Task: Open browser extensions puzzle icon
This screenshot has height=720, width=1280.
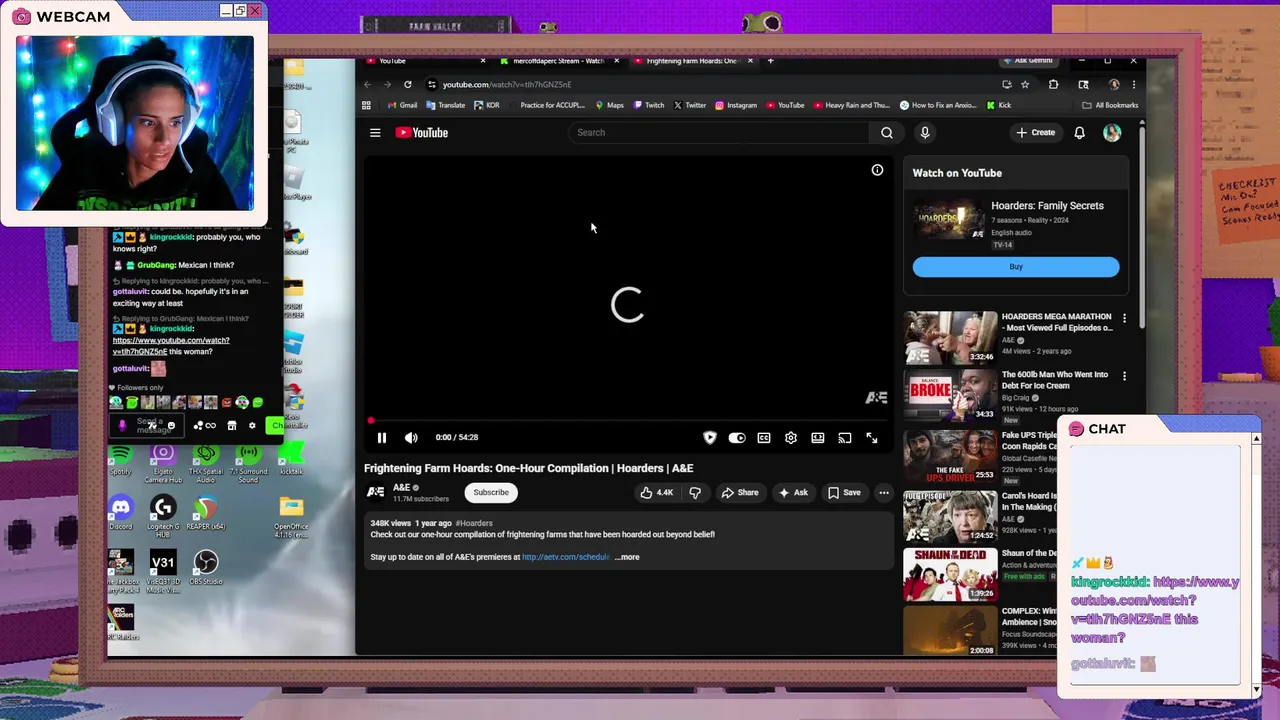Action: [1053, 85]
